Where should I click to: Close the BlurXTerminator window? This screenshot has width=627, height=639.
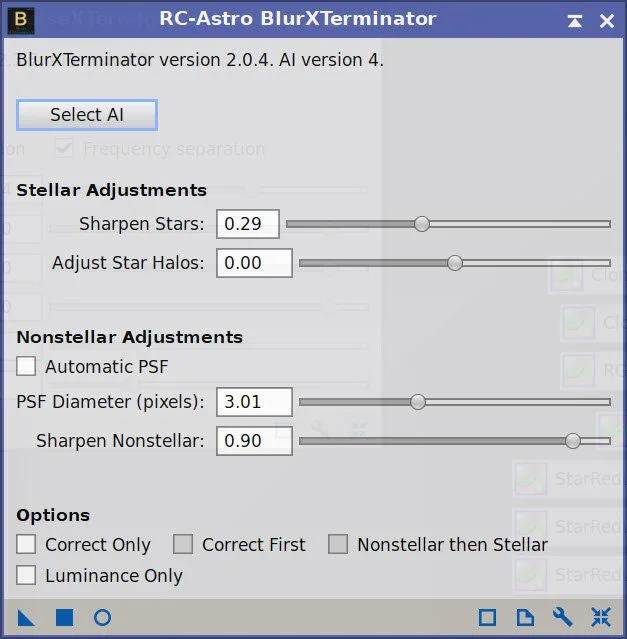point(607,21)
